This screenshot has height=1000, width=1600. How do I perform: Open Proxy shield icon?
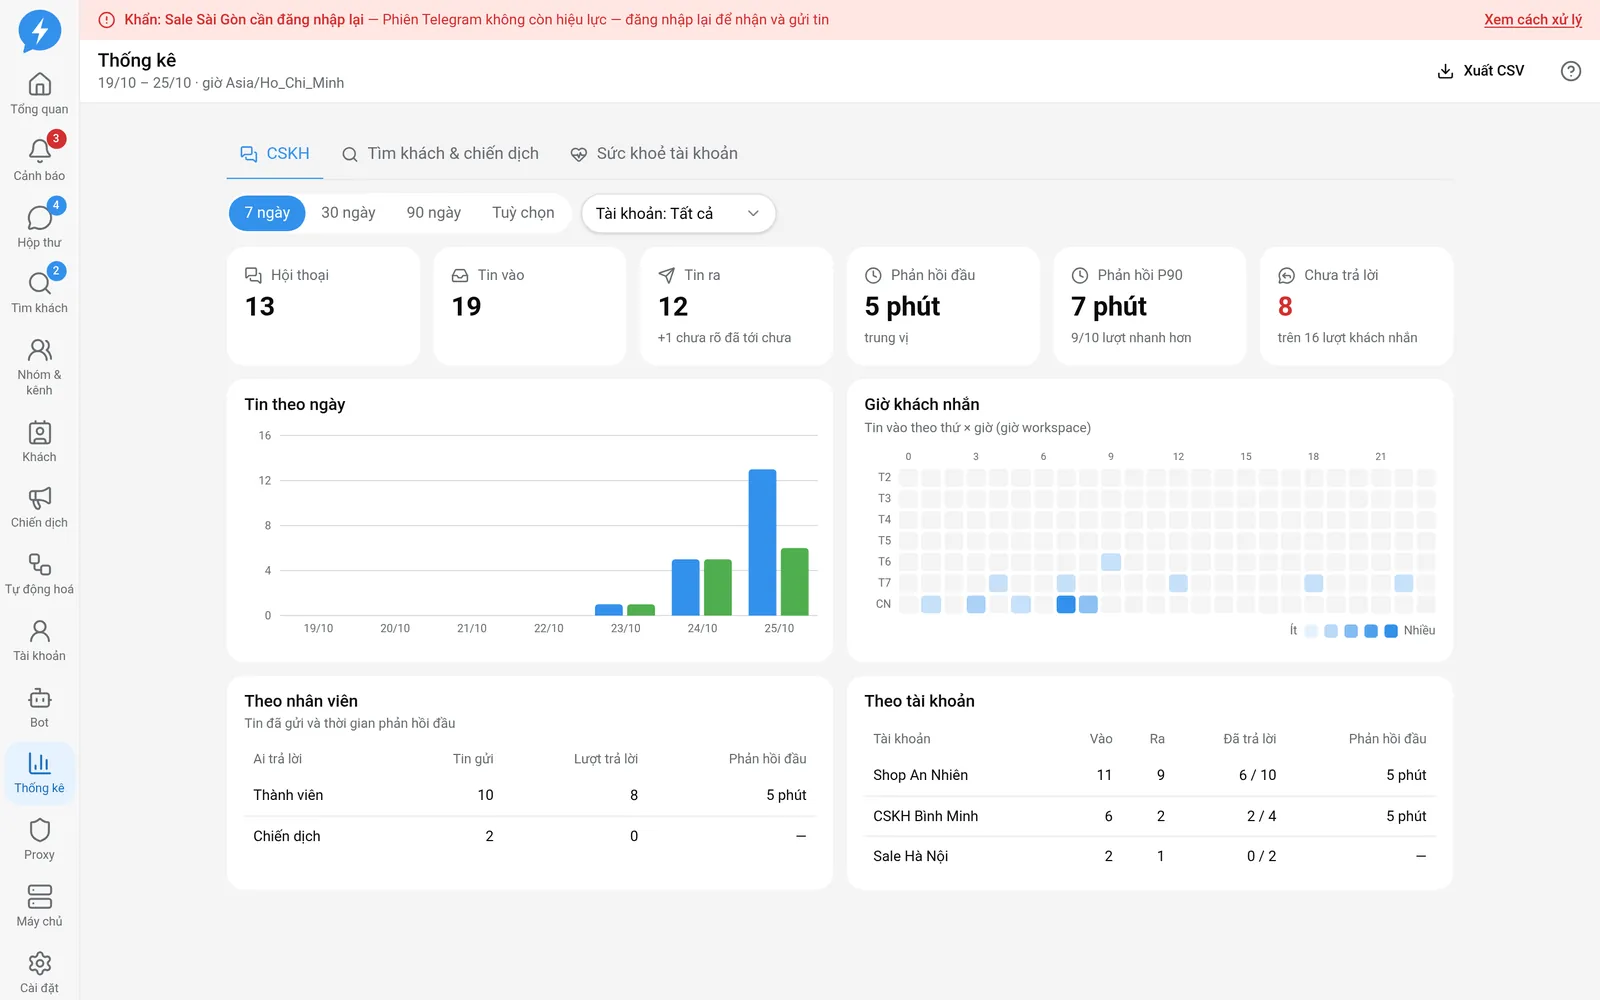pyautogui.click(x=40, y=840)
